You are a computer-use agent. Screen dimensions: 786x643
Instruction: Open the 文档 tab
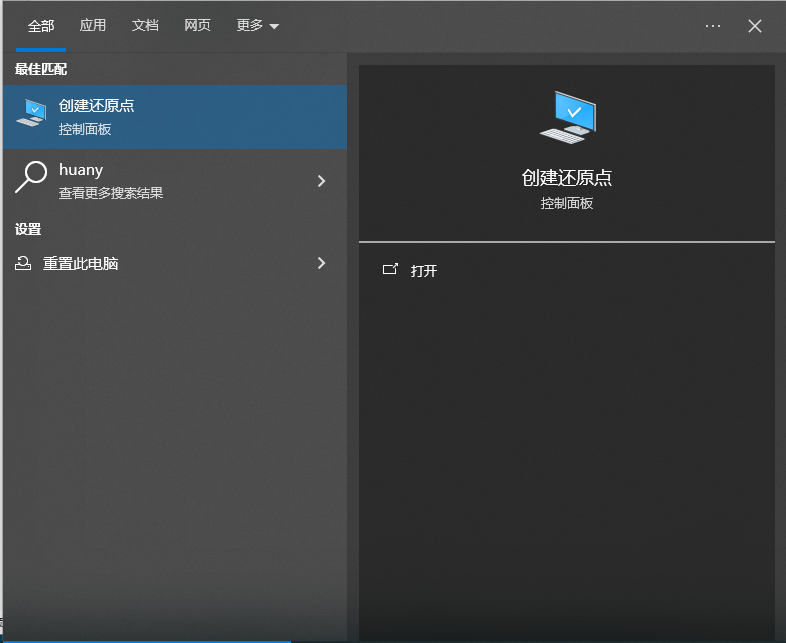click(145, 26)
